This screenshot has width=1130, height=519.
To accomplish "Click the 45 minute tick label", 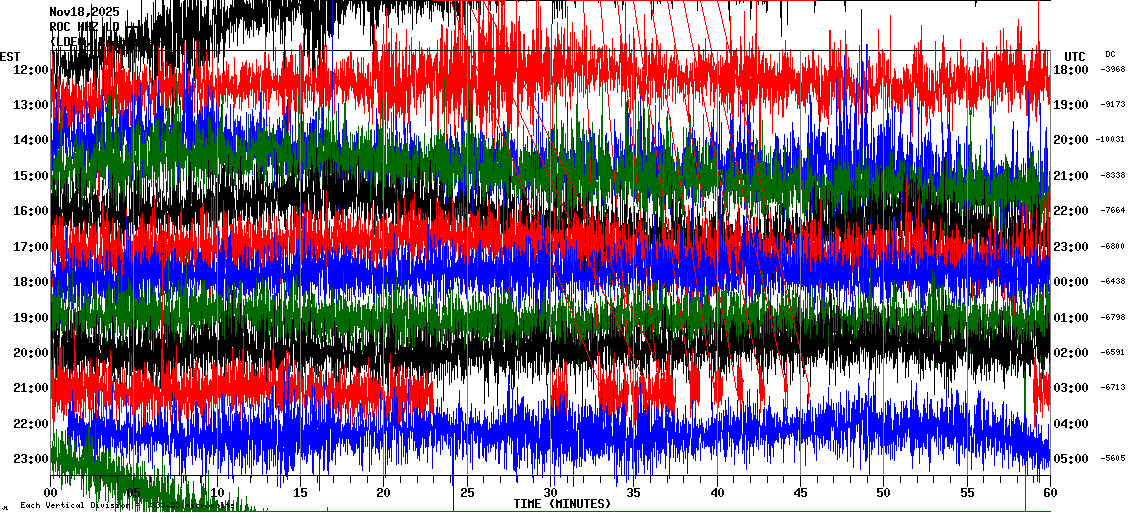I will (800, 493).
